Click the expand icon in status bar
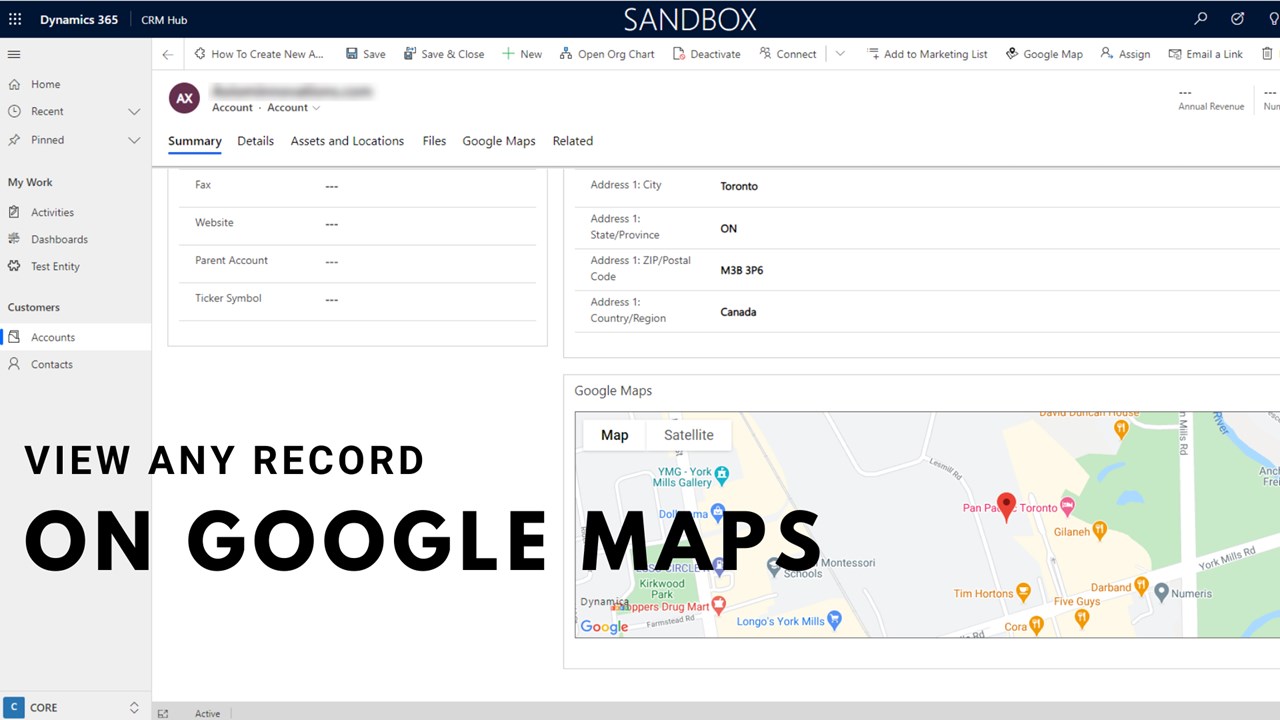Screen dimensions: 1280x720 click(x=163, y=713)
